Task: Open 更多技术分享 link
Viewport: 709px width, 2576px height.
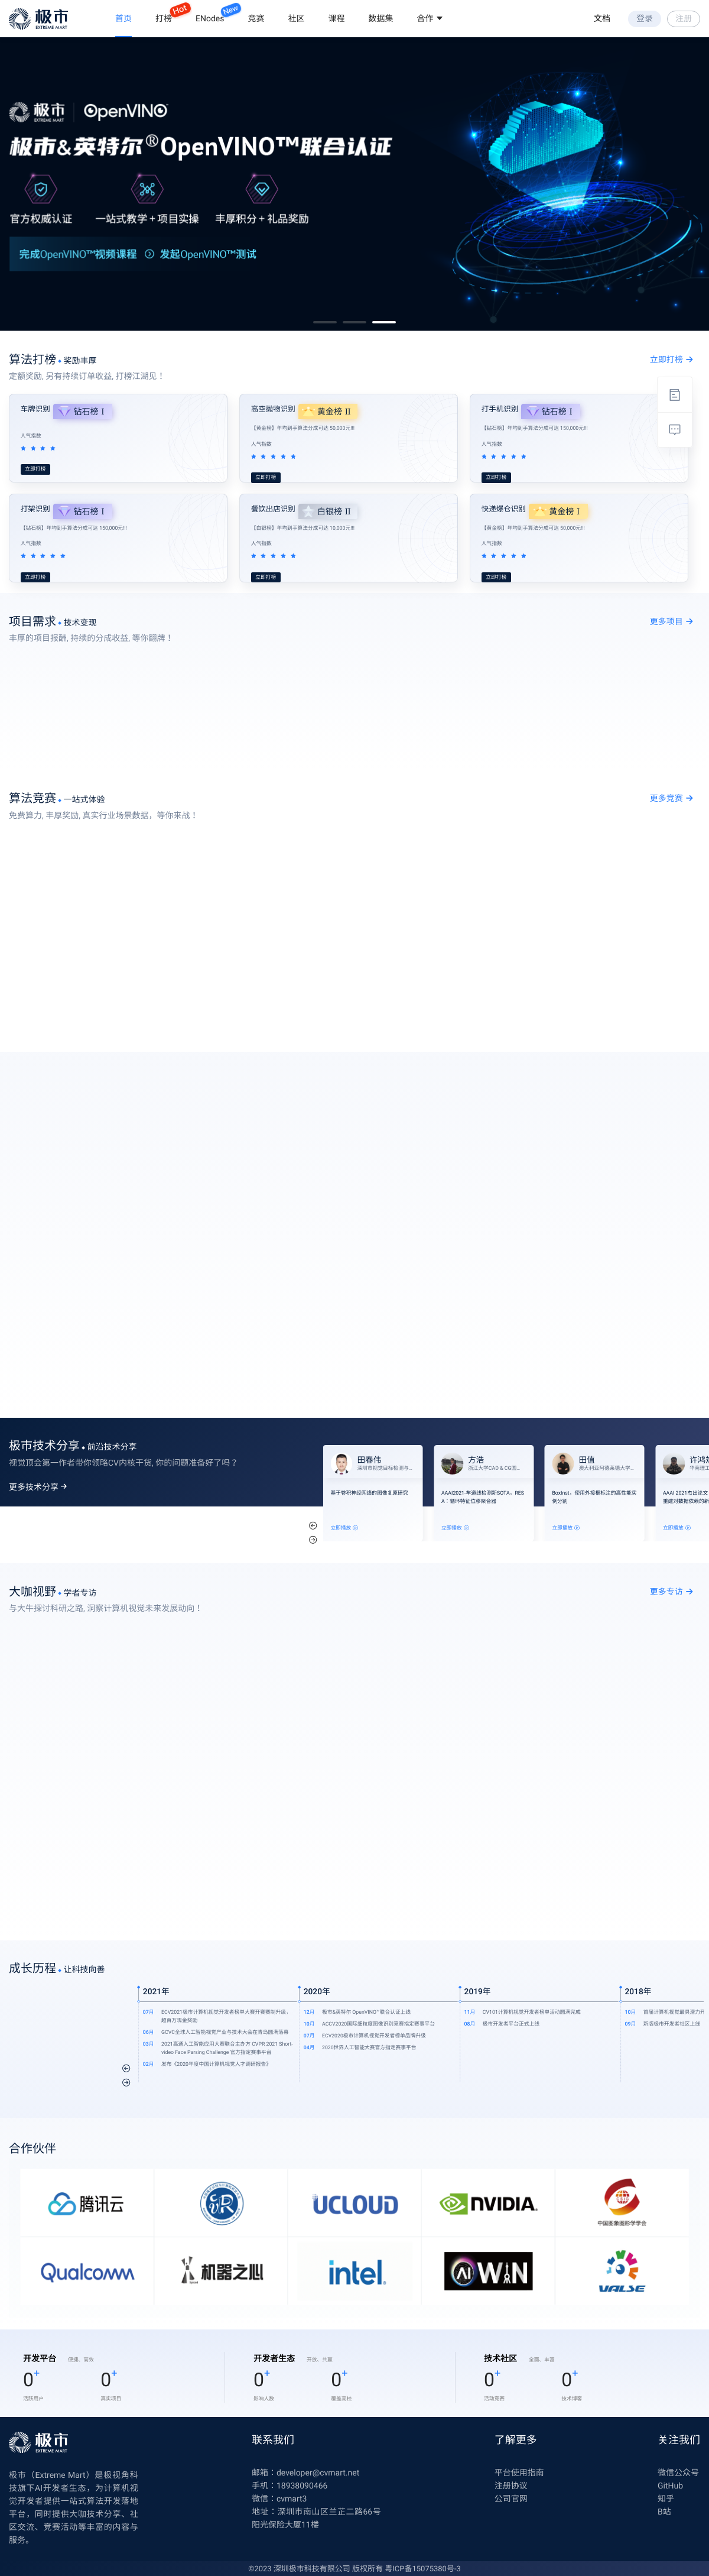Action: [38, 1487]
